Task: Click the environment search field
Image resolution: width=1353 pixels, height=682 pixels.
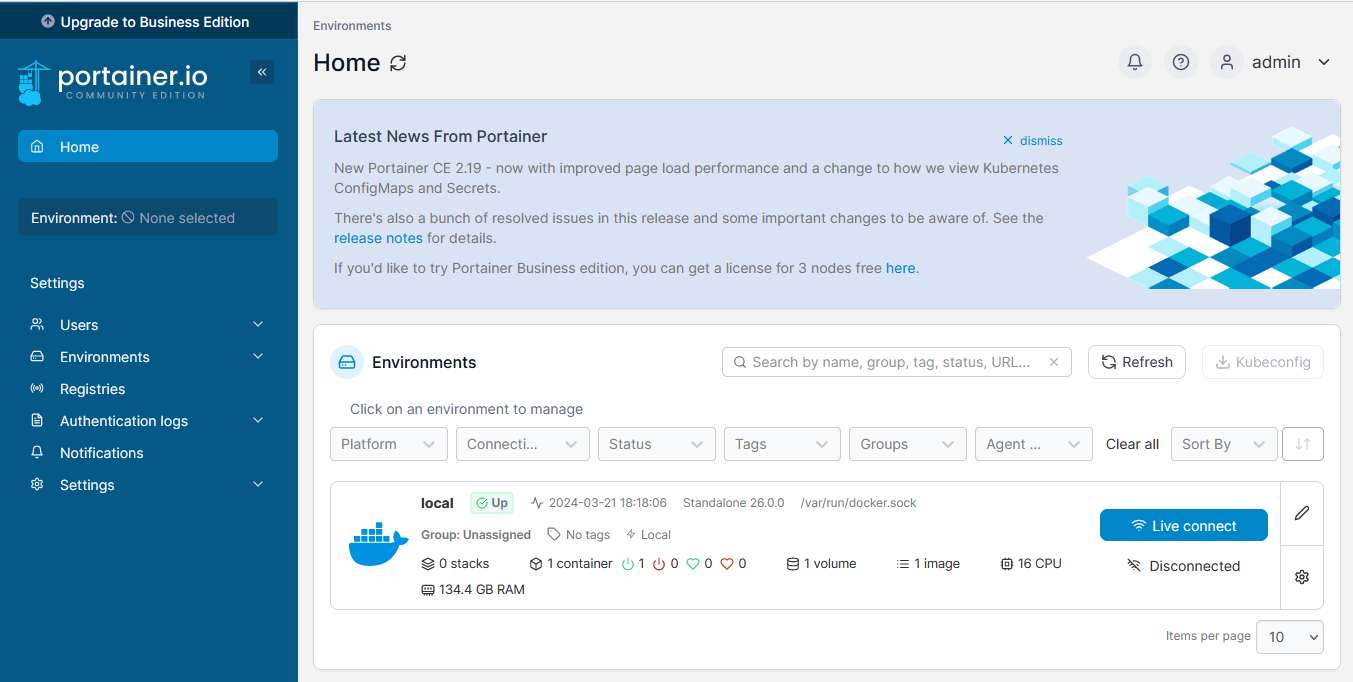Action: (x=897, y=362)
